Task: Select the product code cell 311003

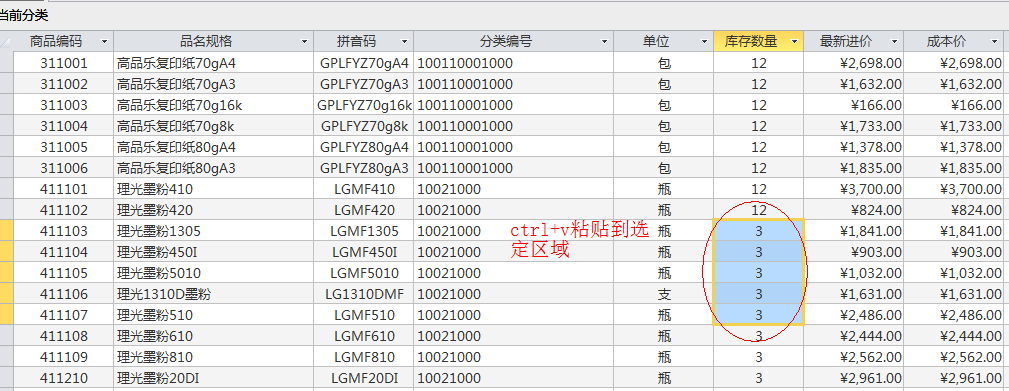Action: [64, 105]
